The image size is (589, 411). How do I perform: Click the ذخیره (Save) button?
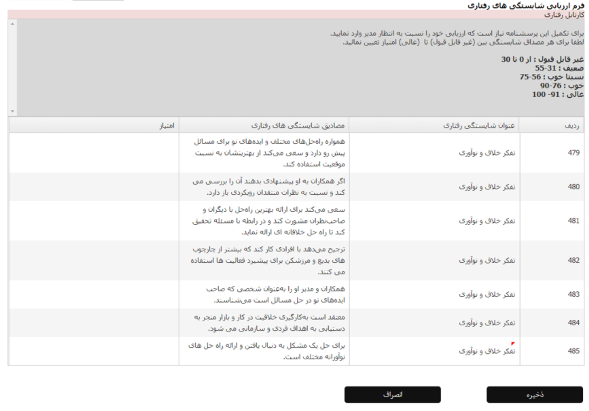point(535,395)
